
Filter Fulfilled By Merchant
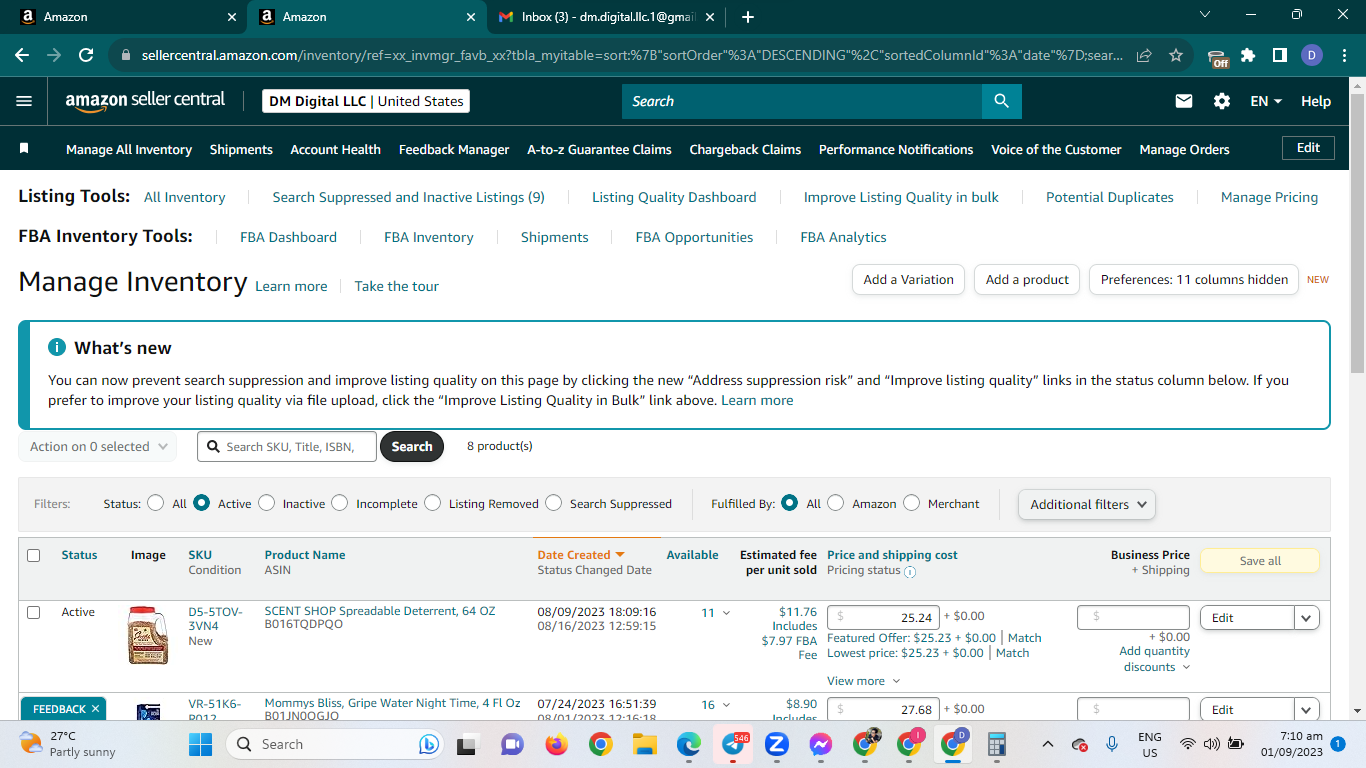pyautogui.click(x=911, y=503)
